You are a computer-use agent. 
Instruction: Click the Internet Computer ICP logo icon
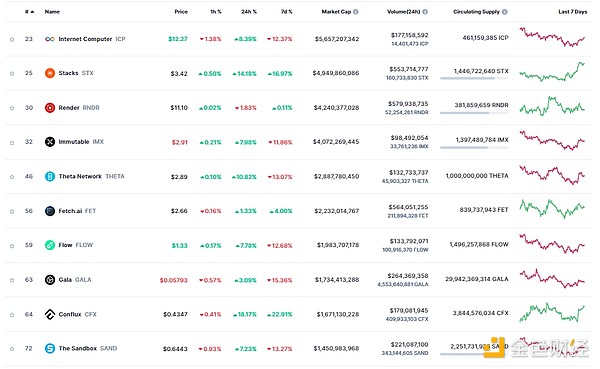(x=50, y=39)
